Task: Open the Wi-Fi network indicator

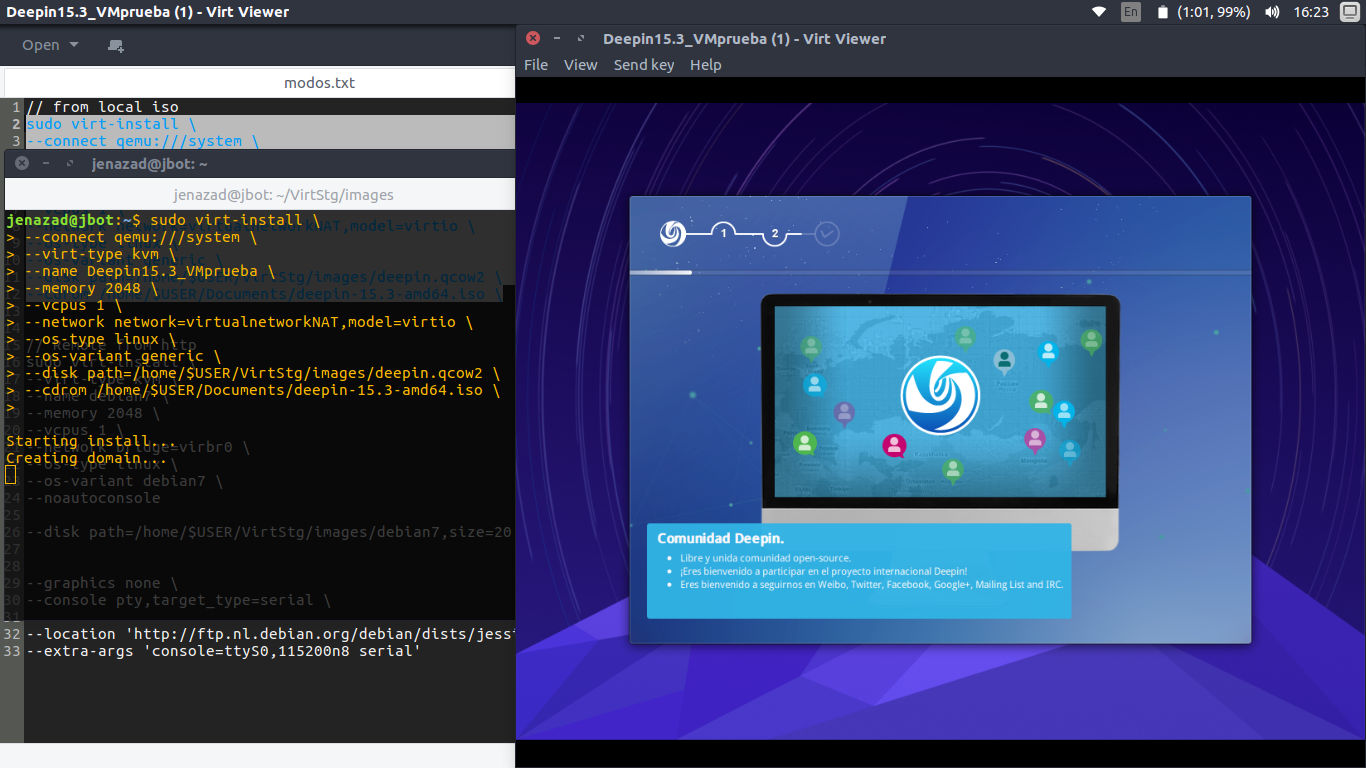Action: [x=1099, y=12]
